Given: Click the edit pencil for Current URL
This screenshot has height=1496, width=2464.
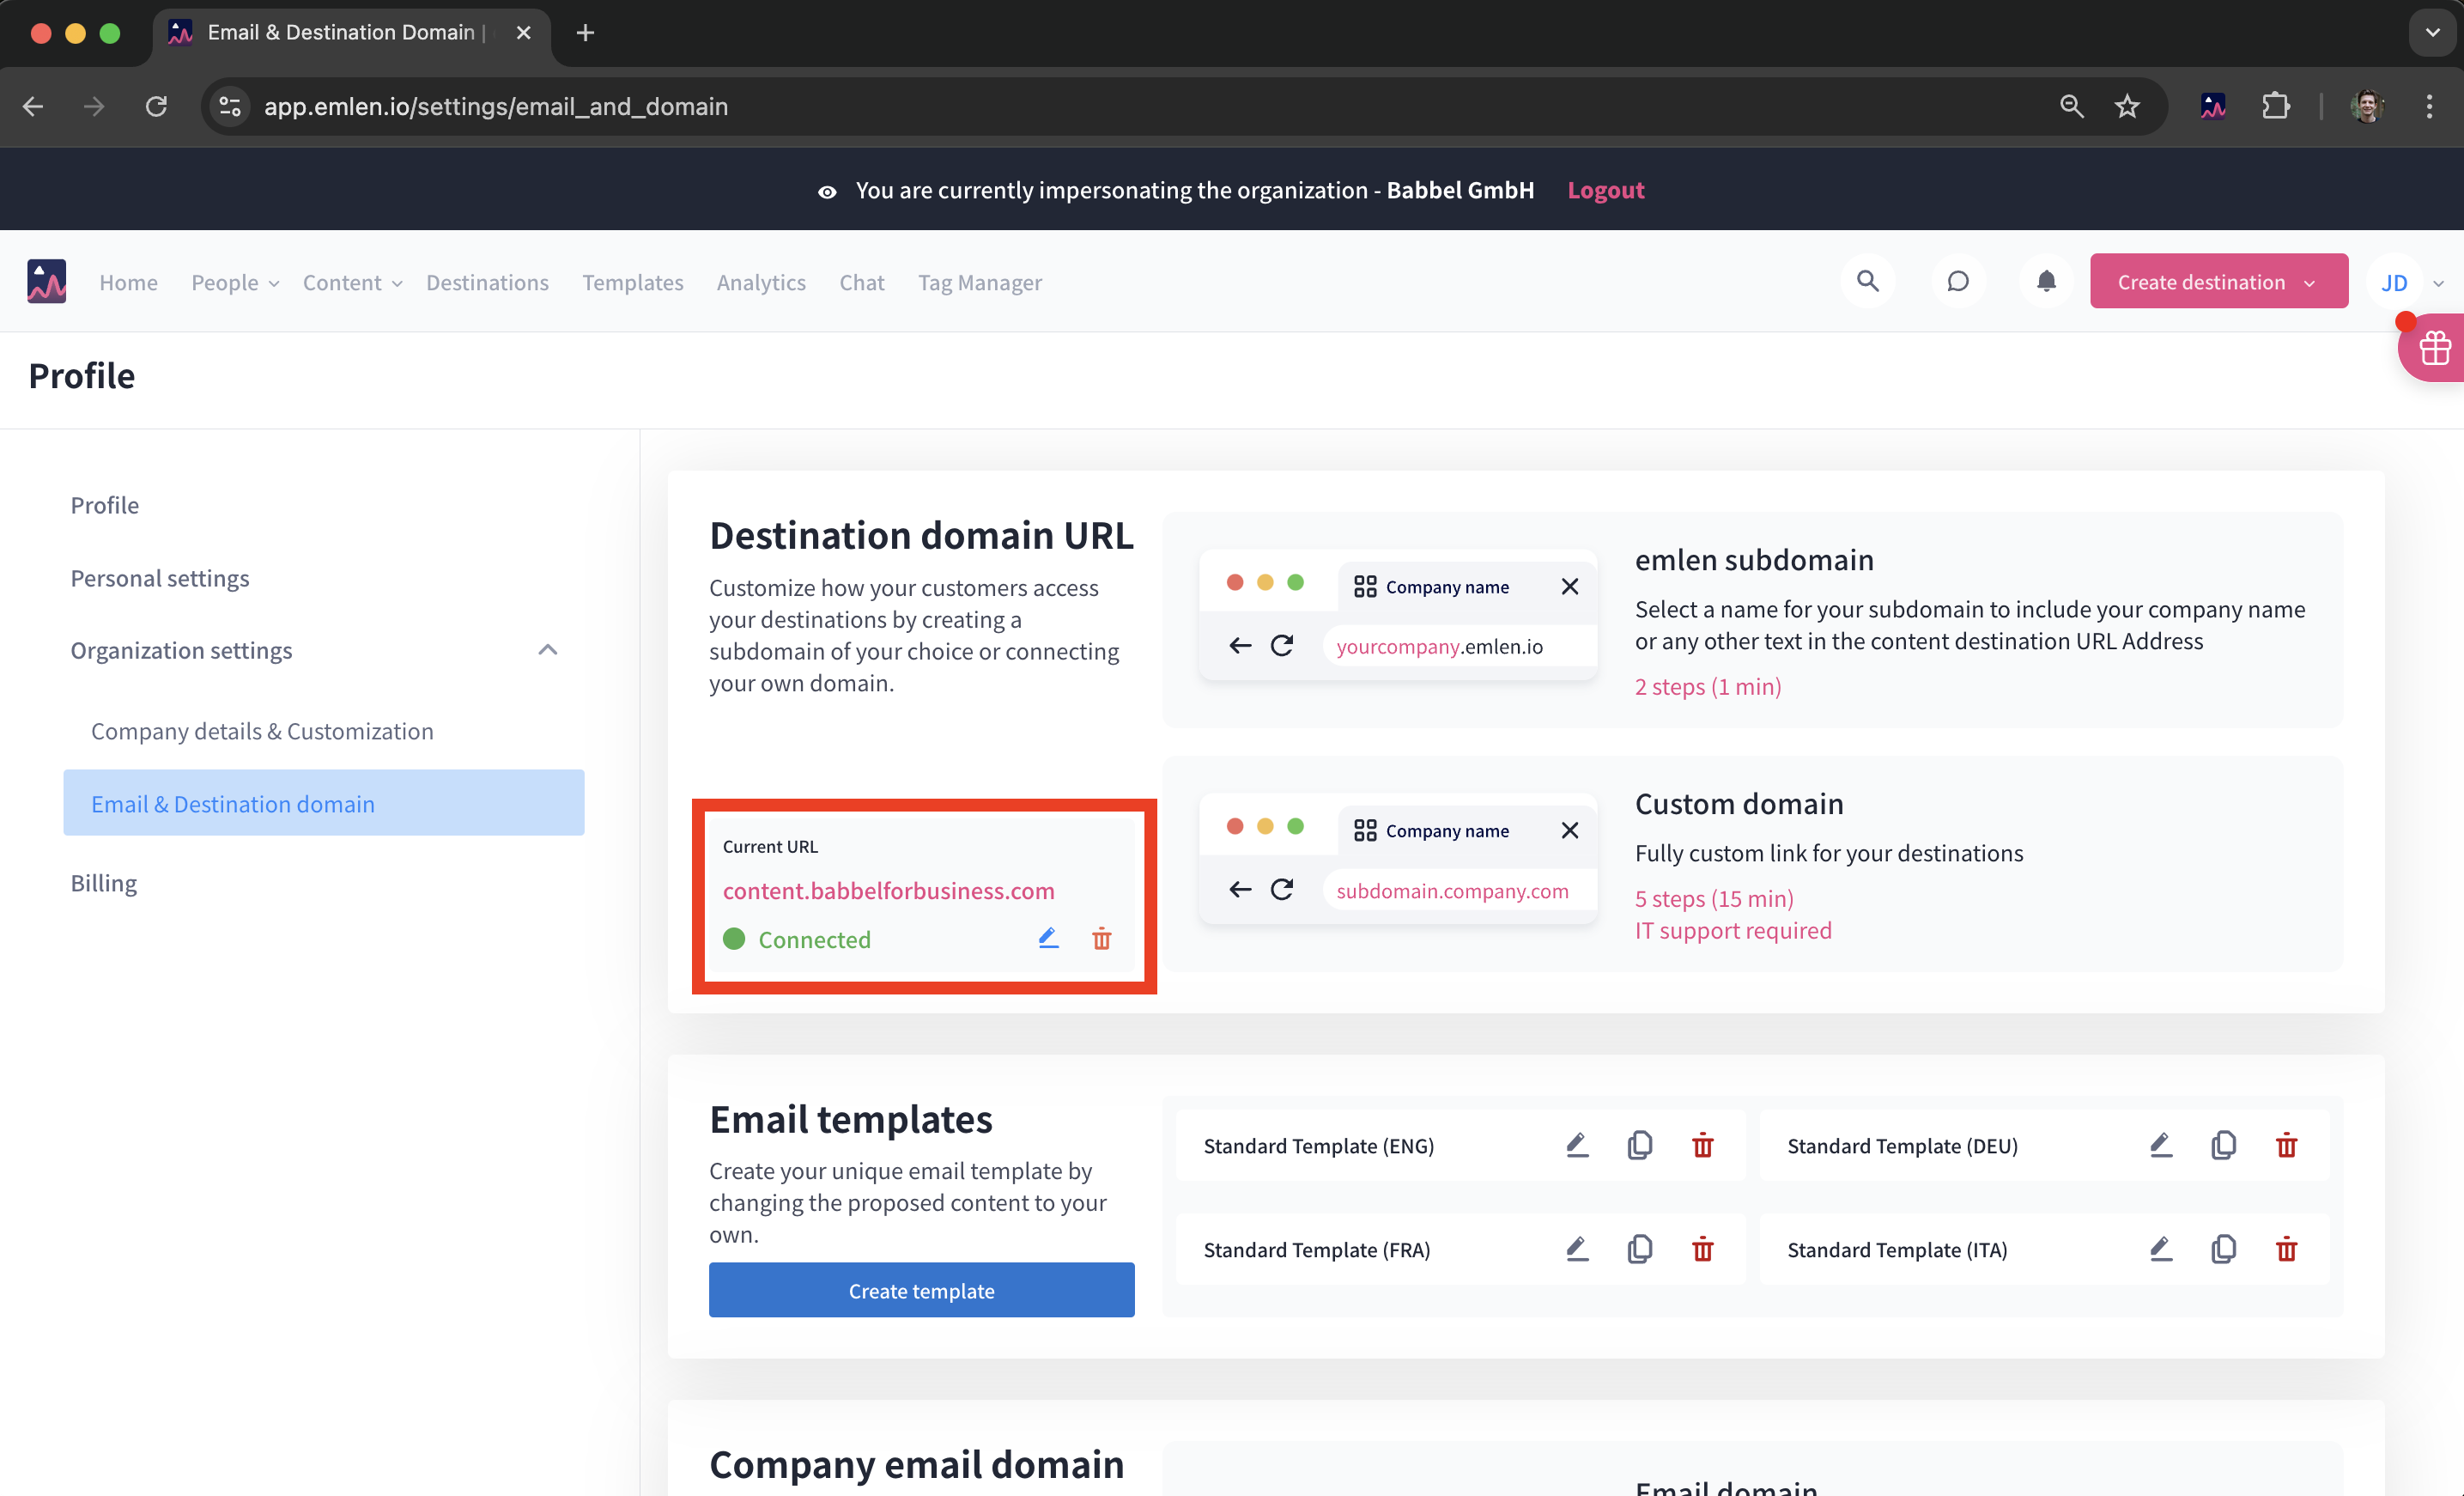Looking at the screenshot, I should pos(1048,938).
